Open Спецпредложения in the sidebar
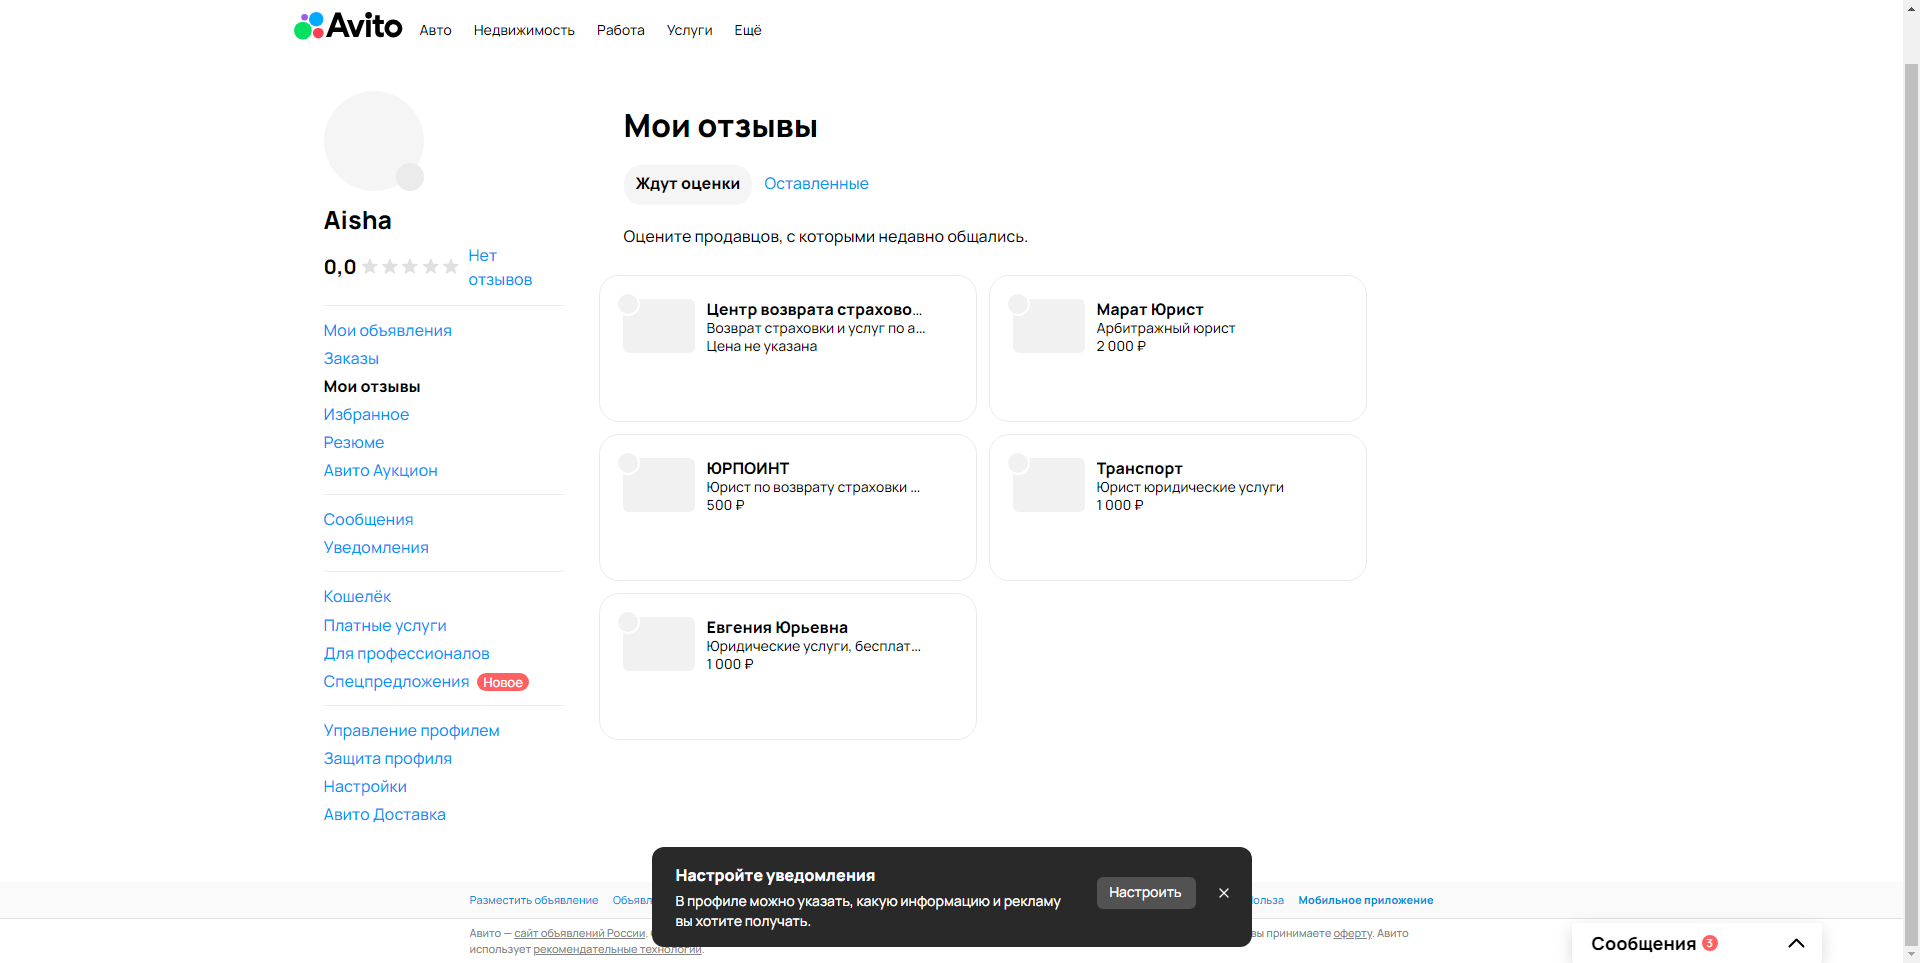The width and height of the screenshot is (1920, 963). tap(396, 682)
